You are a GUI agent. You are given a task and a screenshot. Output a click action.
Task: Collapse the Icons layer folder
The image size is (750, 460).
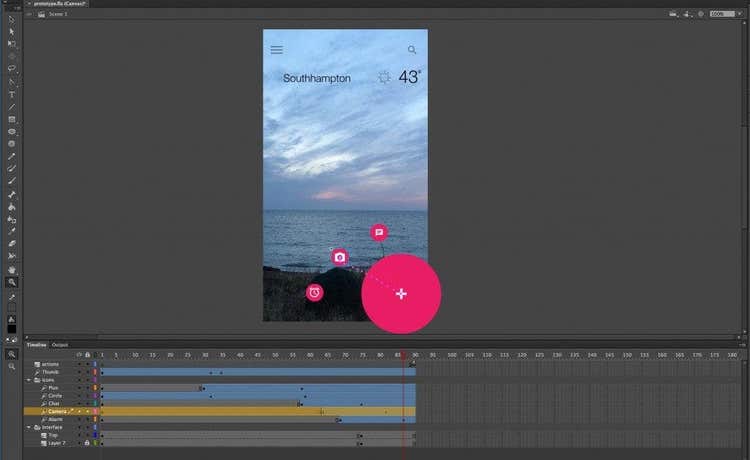pos(29,380)
